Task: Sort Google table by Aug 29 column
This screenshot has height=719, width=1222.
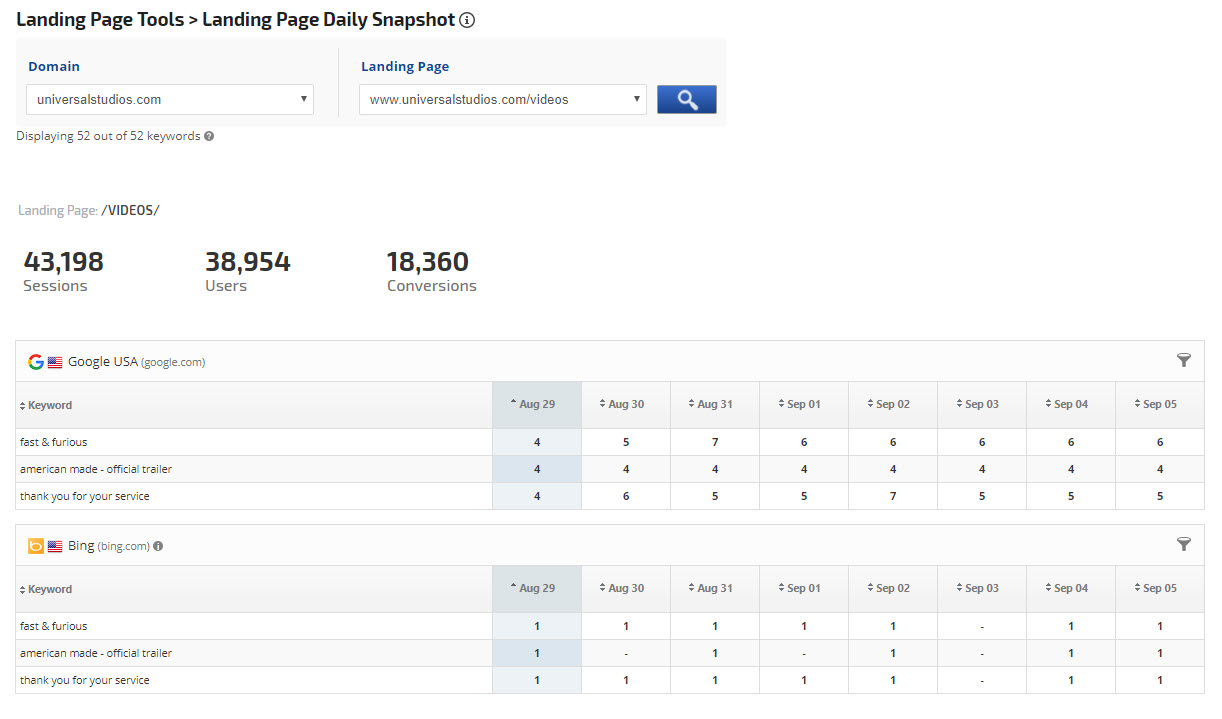Action: coord(536,404)
